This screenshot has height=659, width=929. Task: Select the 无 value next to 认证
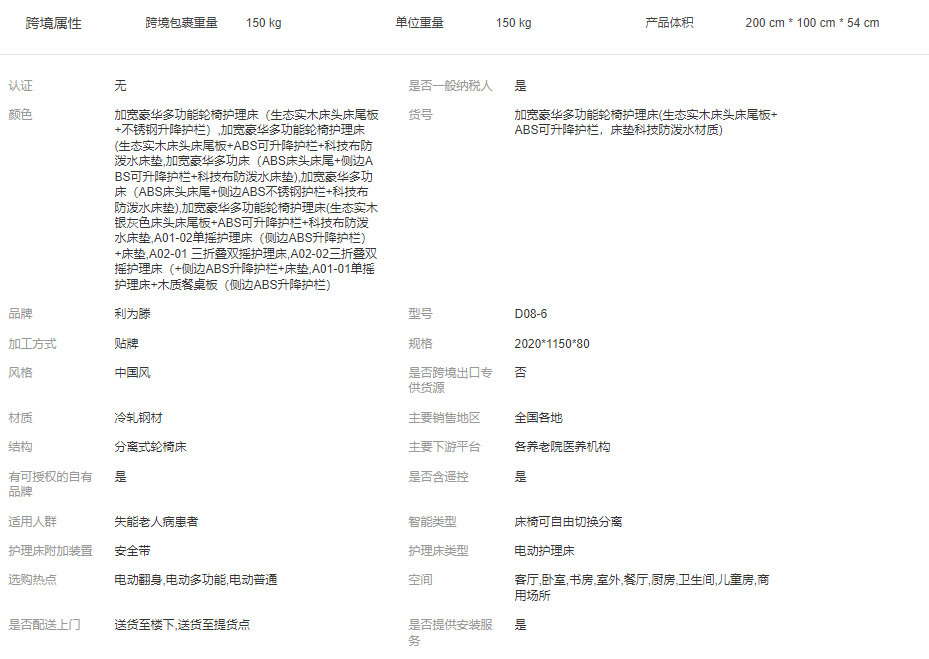pos(120,86)
